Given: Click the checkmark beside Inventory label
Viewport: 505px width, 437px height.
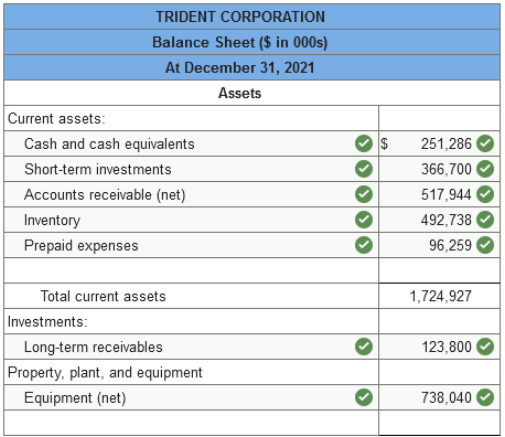Looking at the screenshot, I should 364,220.
